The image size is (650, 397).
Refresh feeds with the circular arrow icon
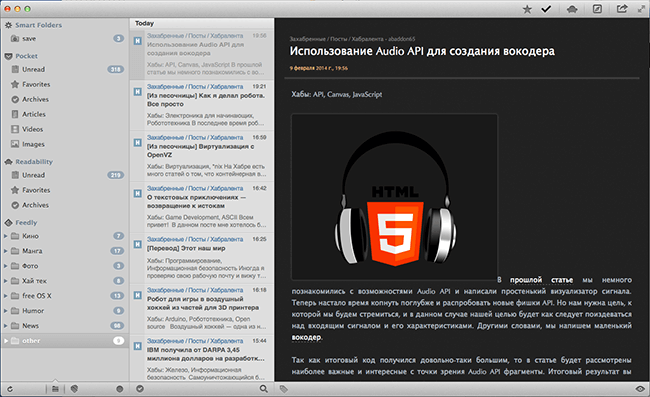click(x=10, y=389)
